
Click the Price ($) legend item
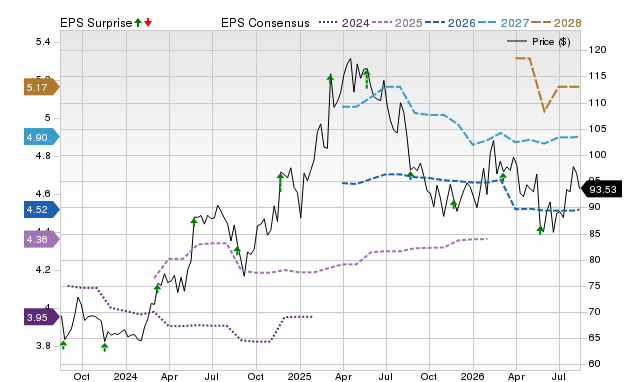[539, 42]
